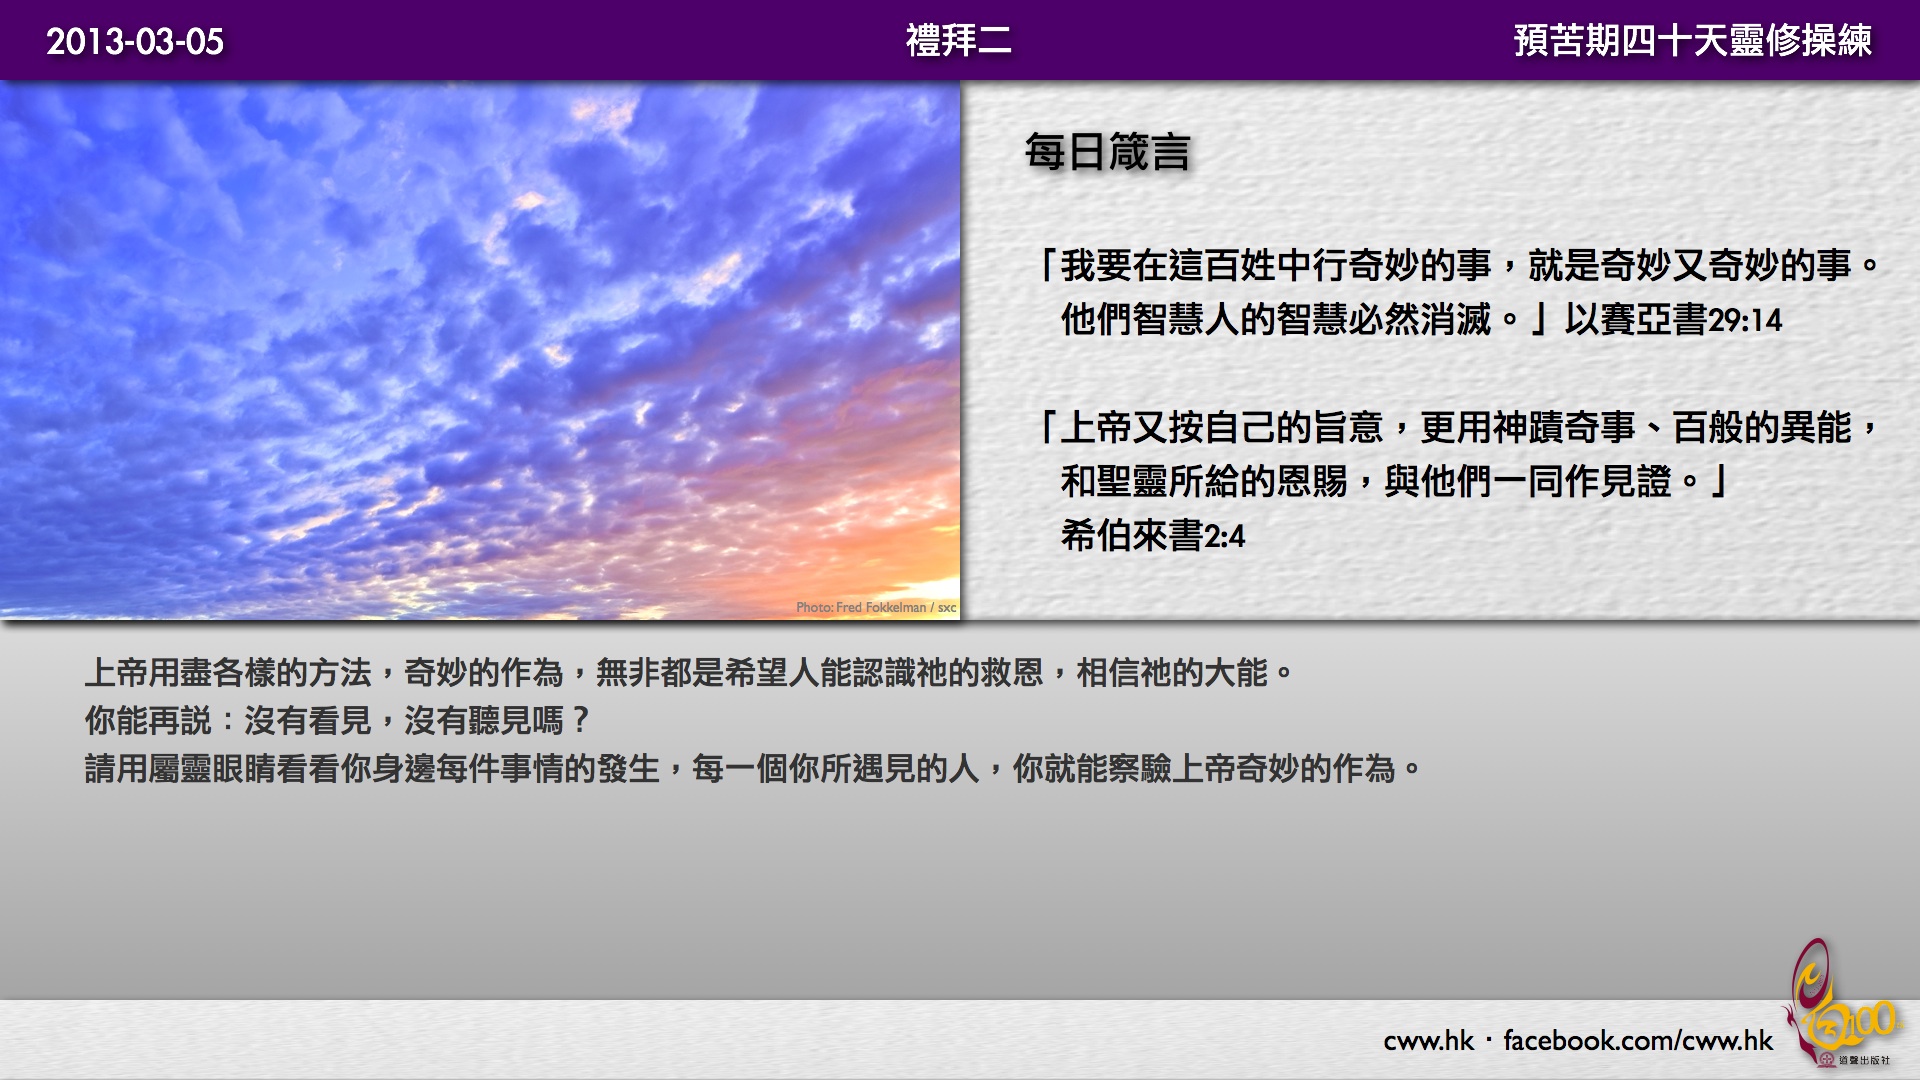1920x1080 pixels.
Task: Click the paragraph line starting 上帝用盡各樣的方法
Action: click(x=688, y=673)
